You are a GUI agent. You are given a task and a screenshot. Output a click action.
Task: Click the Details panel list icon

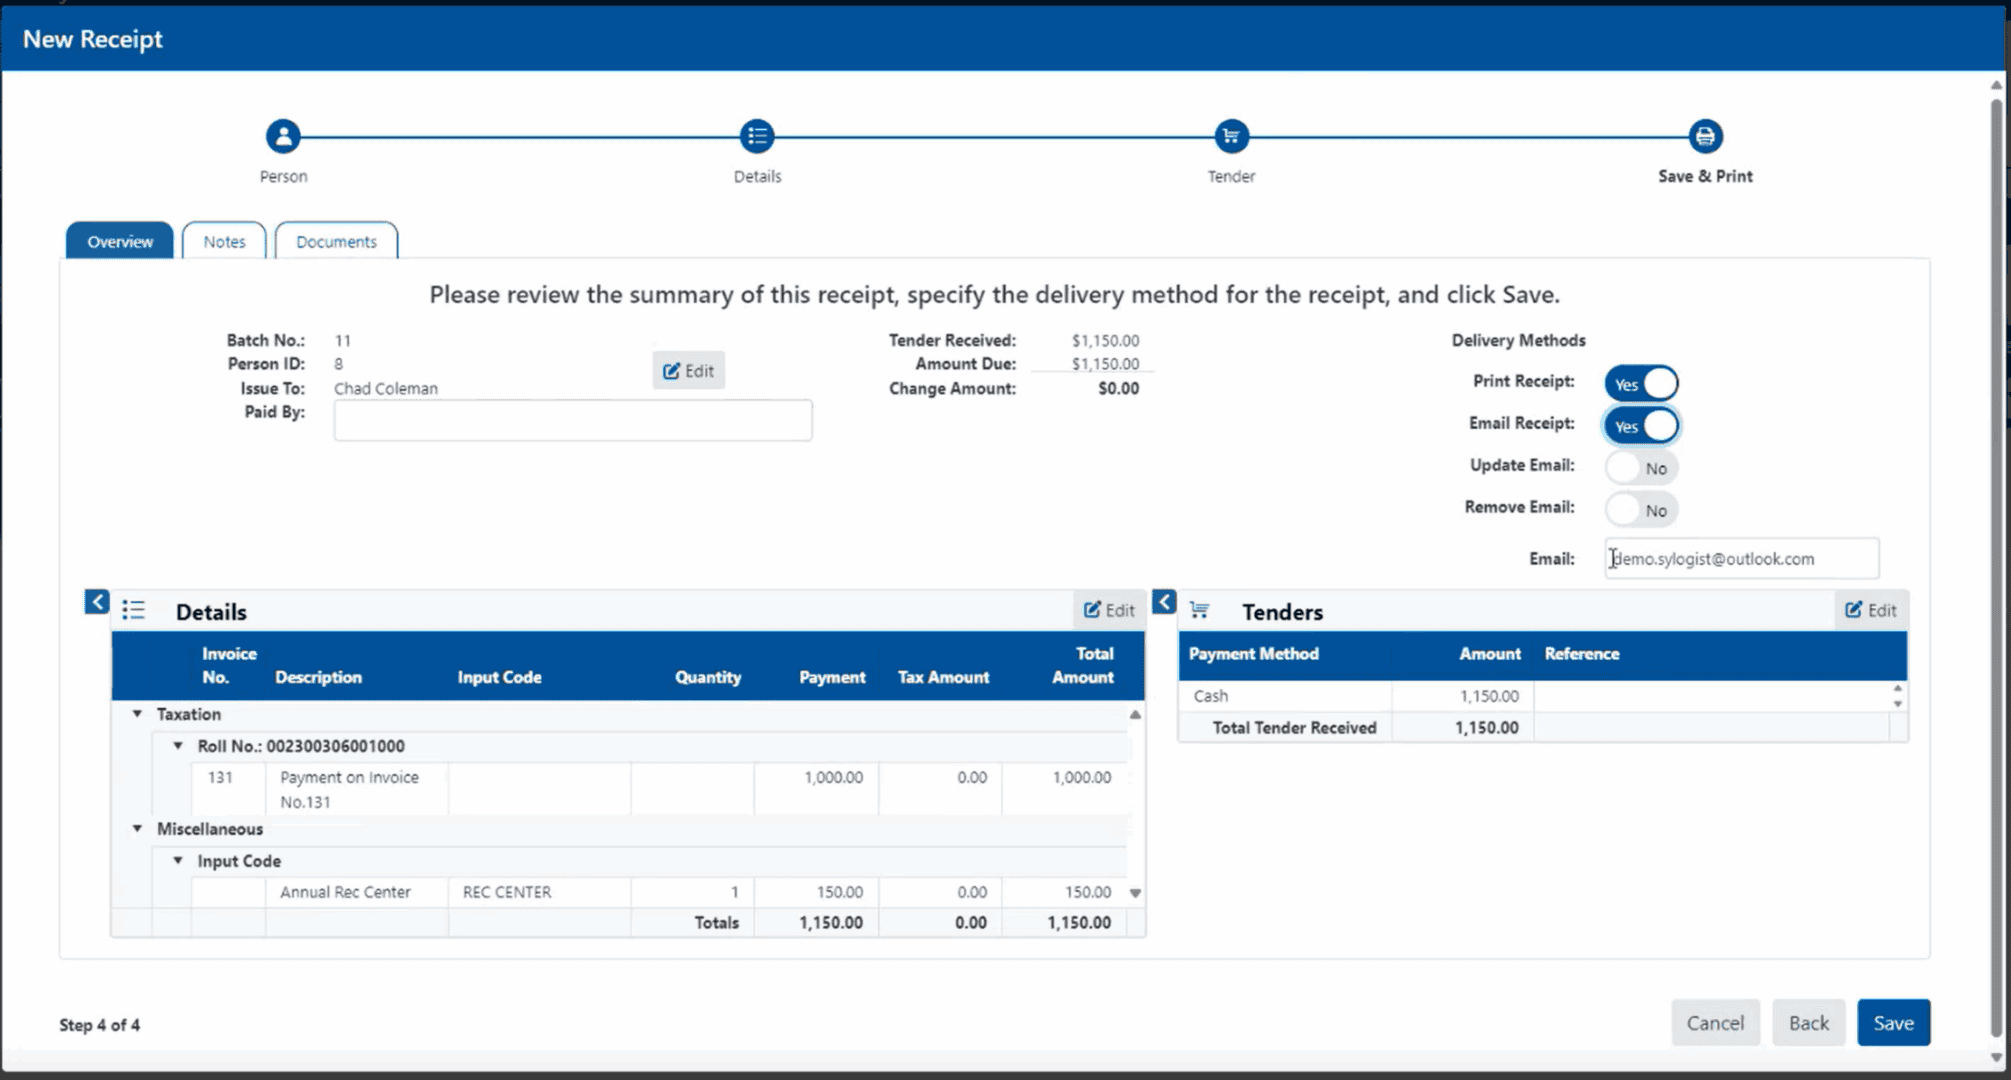pyautogui.click(x=134, y=610)
